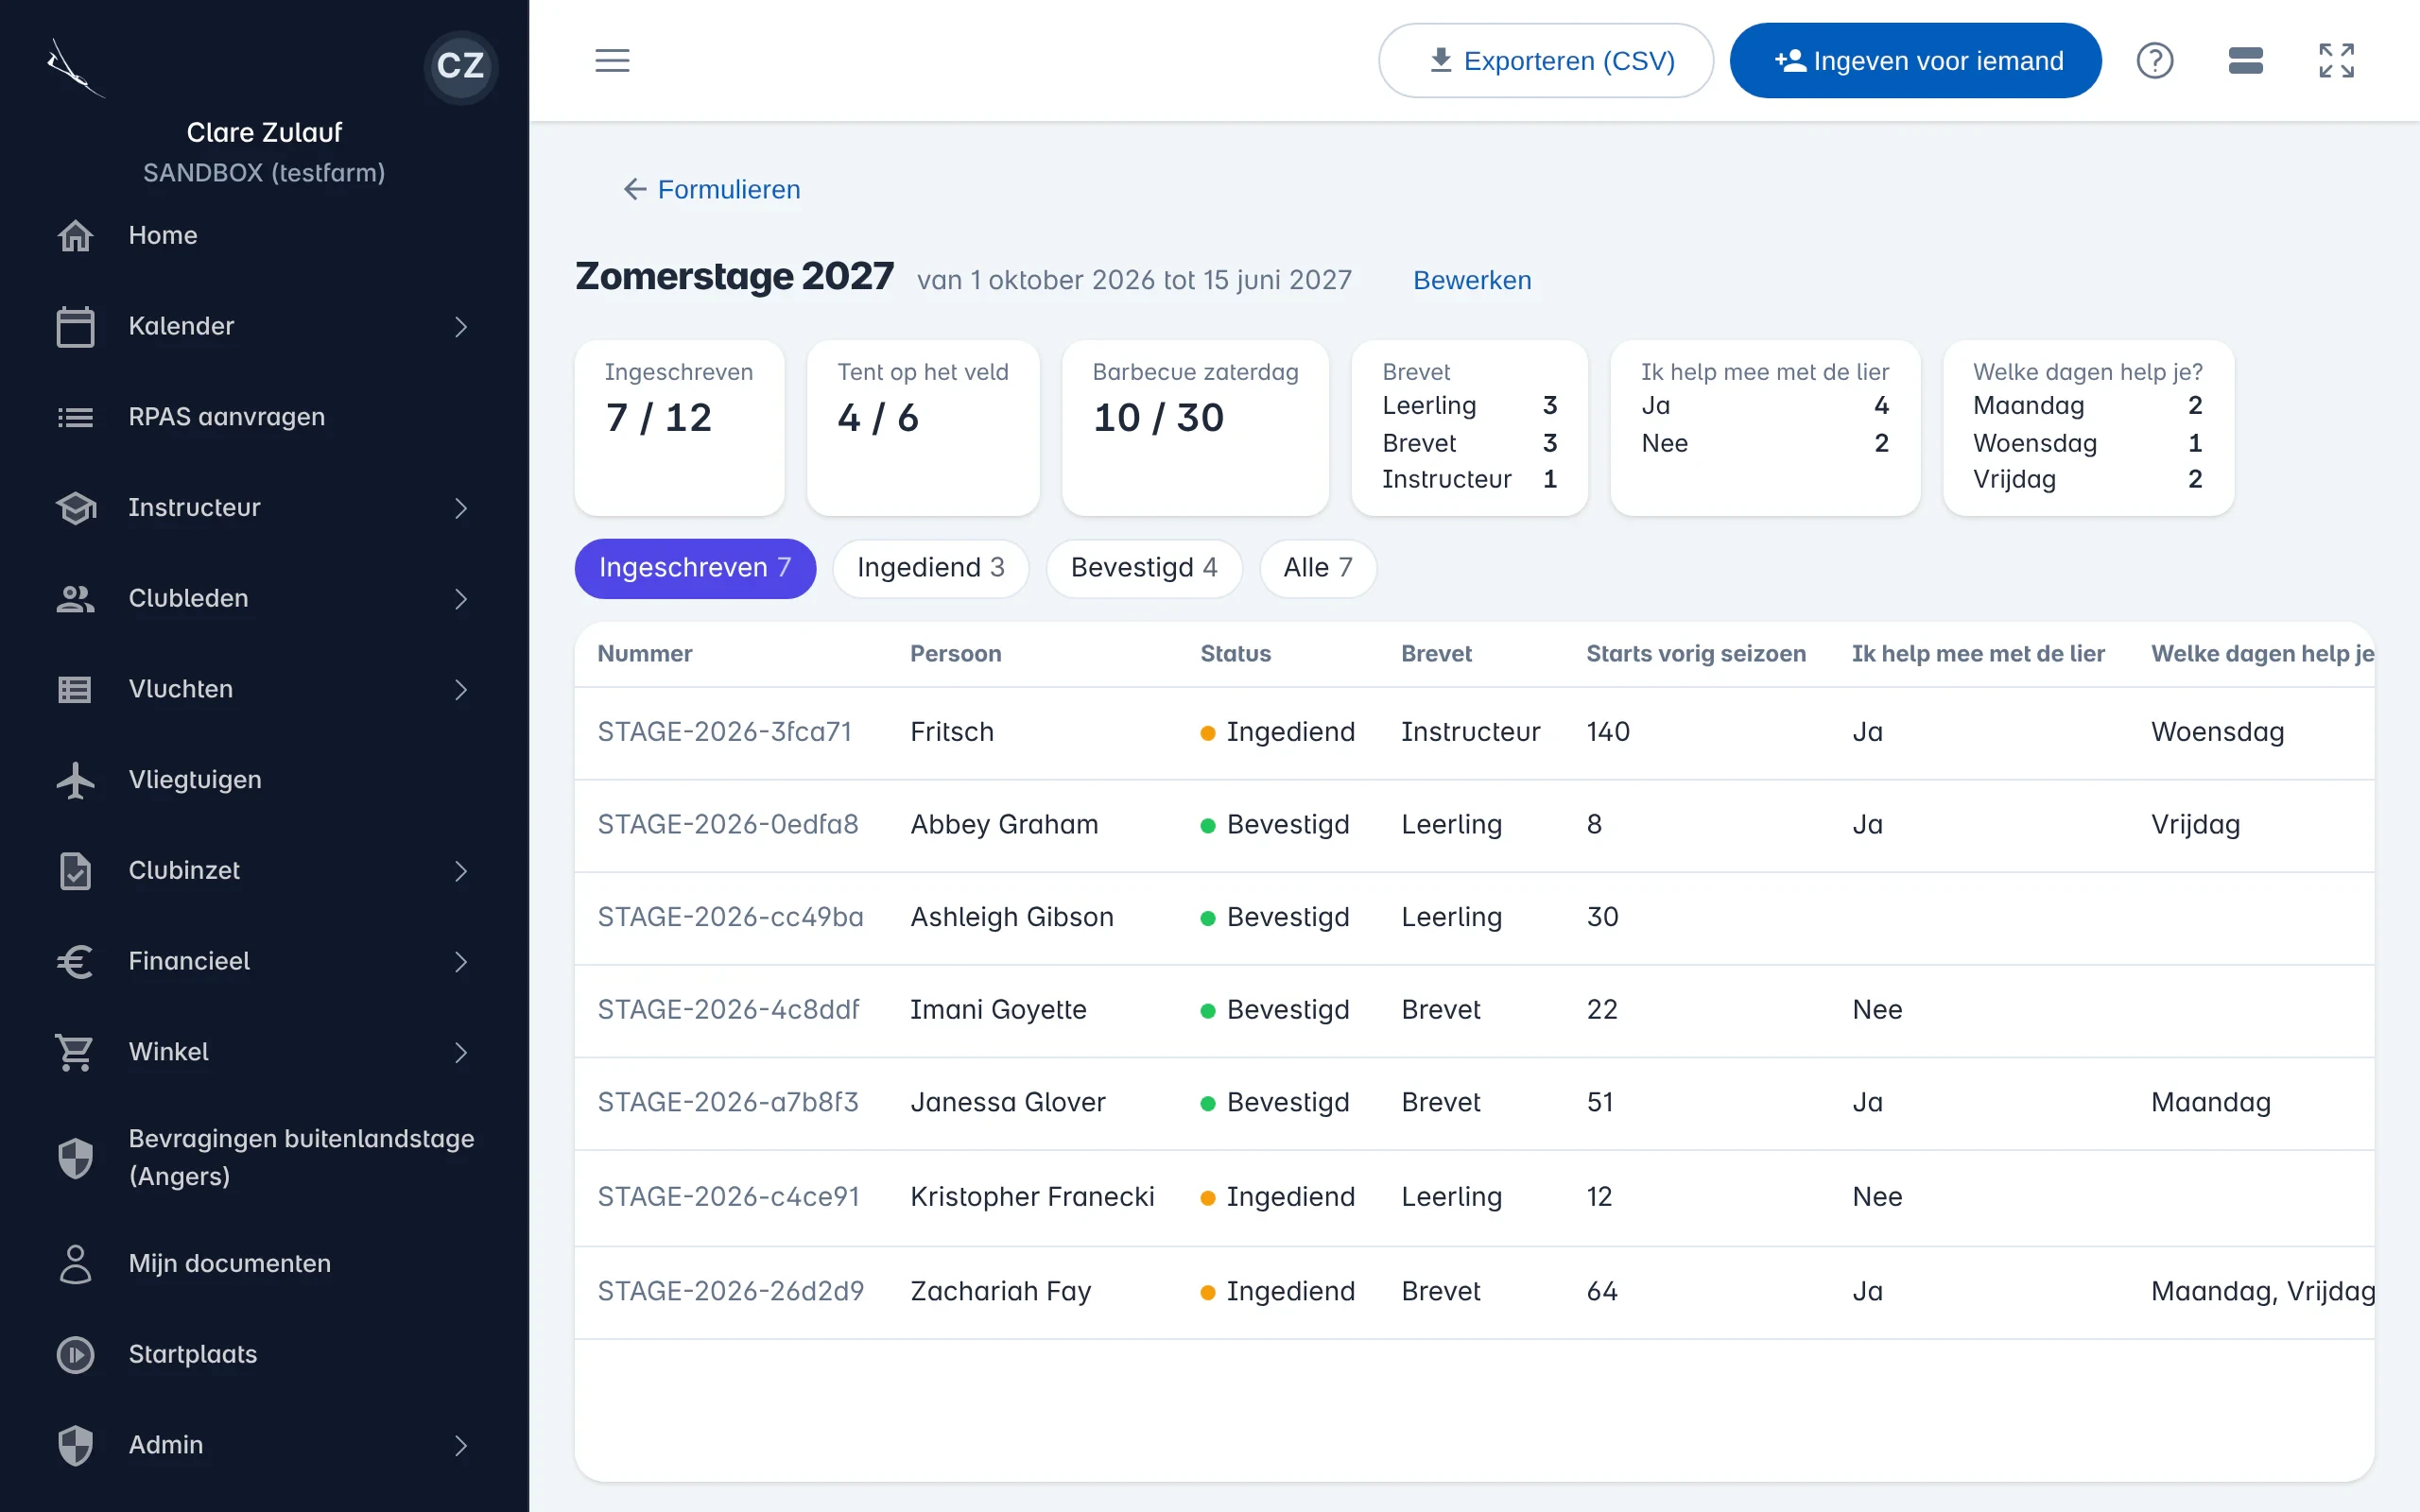This screenshot has width=2420, height=1512.
Task: Go back via Formulieren link
Action: (711, 189)
